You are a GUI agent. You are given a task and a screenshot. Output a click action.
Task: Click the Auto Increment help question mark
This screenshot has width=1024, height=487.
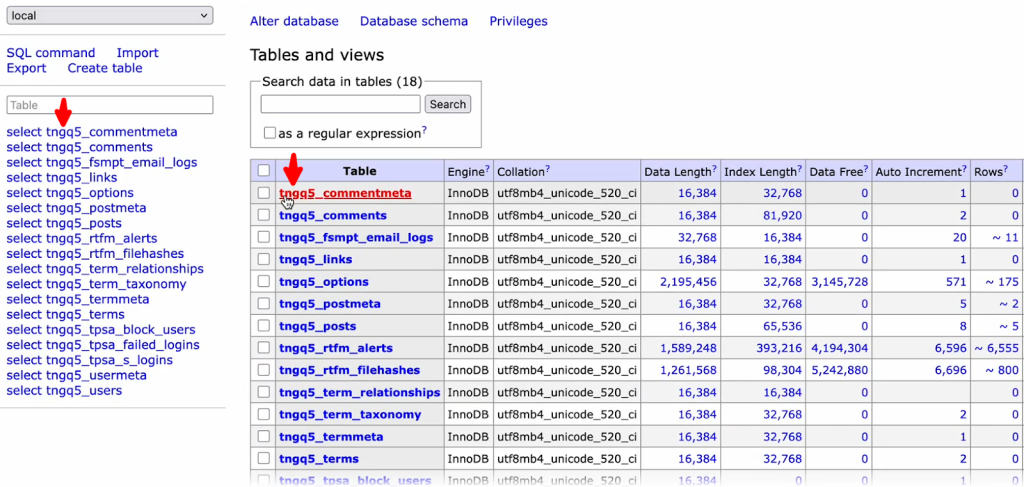point(965,167)
